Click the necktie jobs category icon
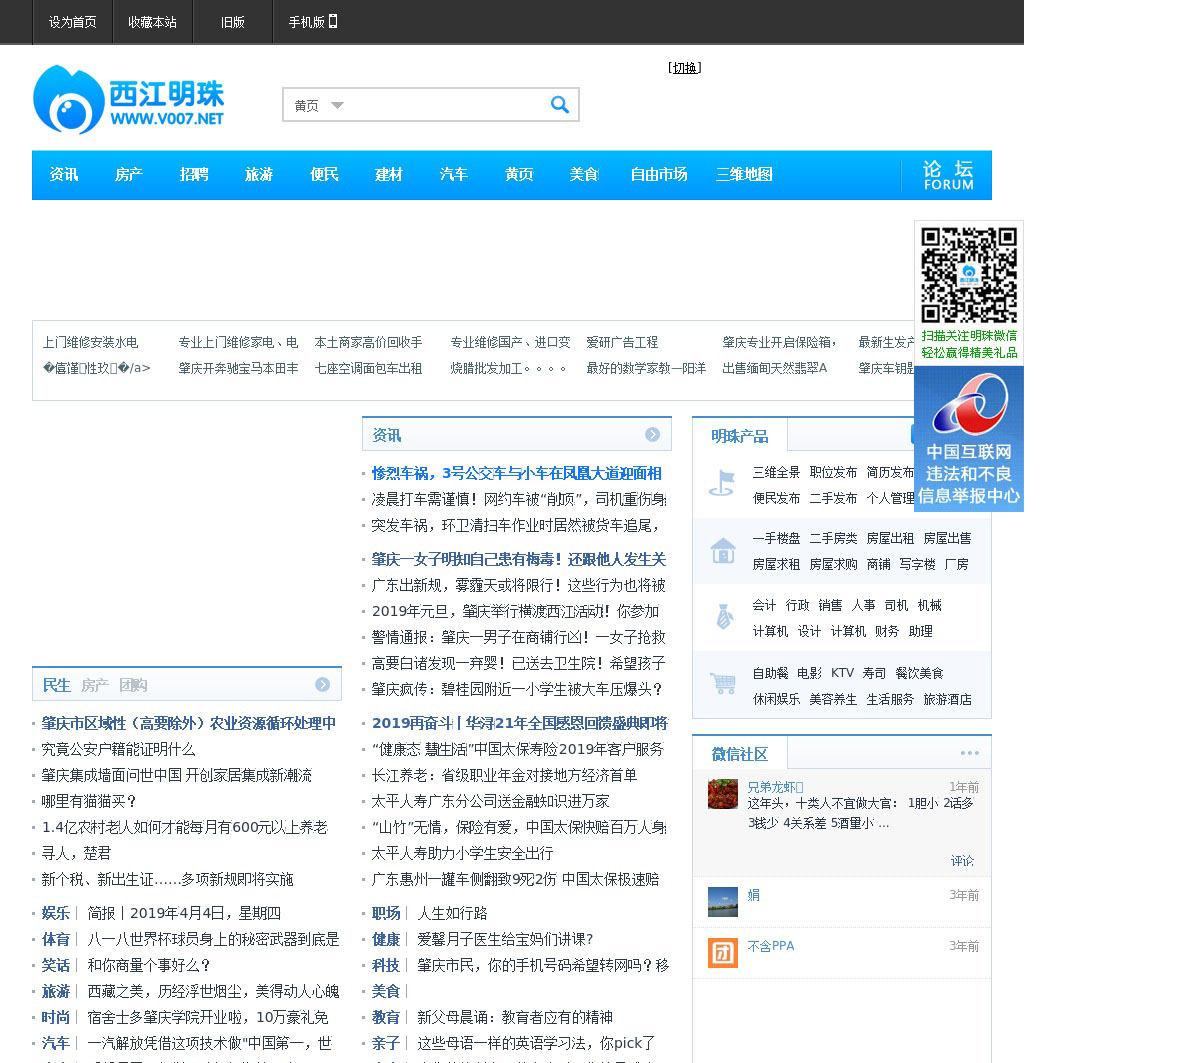The image size is (1200, 1063). (x=724, y=617)
